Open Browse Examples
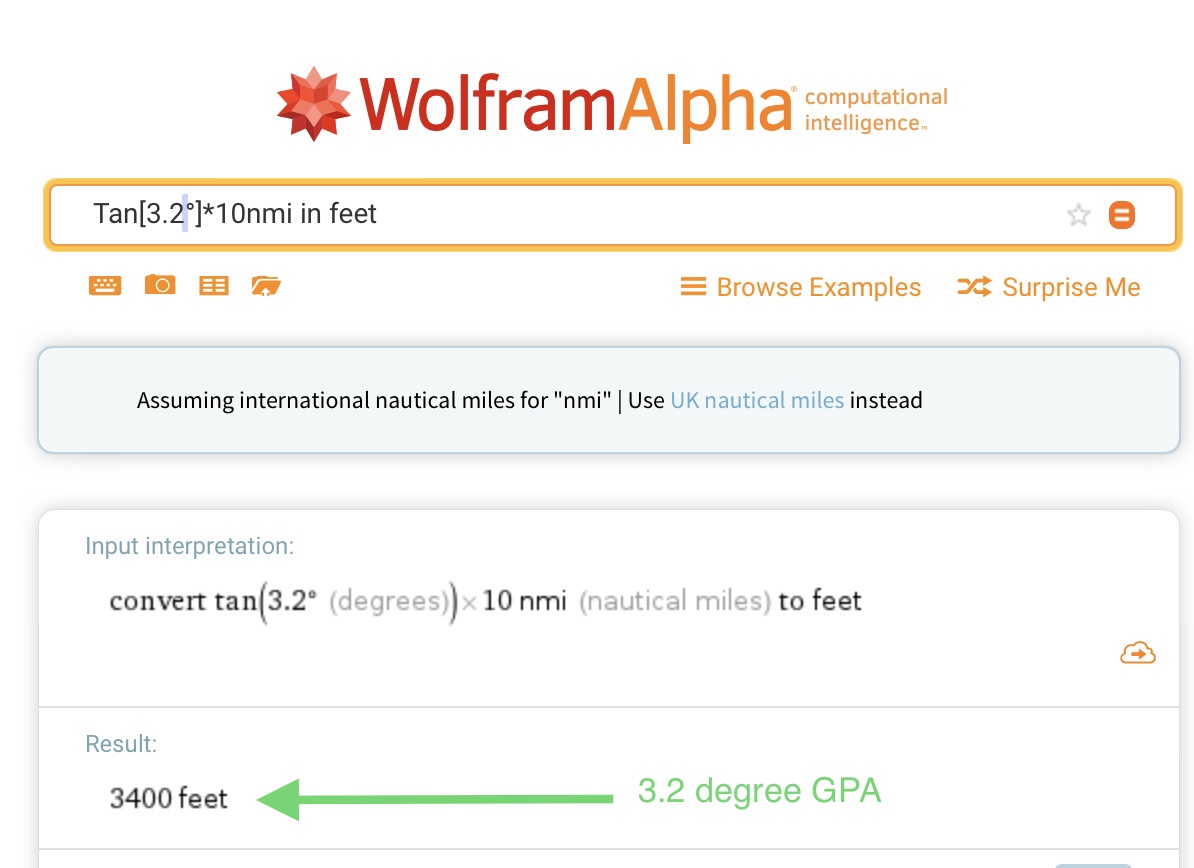This screenshot has width=1194, height=868. pos(818,287)
